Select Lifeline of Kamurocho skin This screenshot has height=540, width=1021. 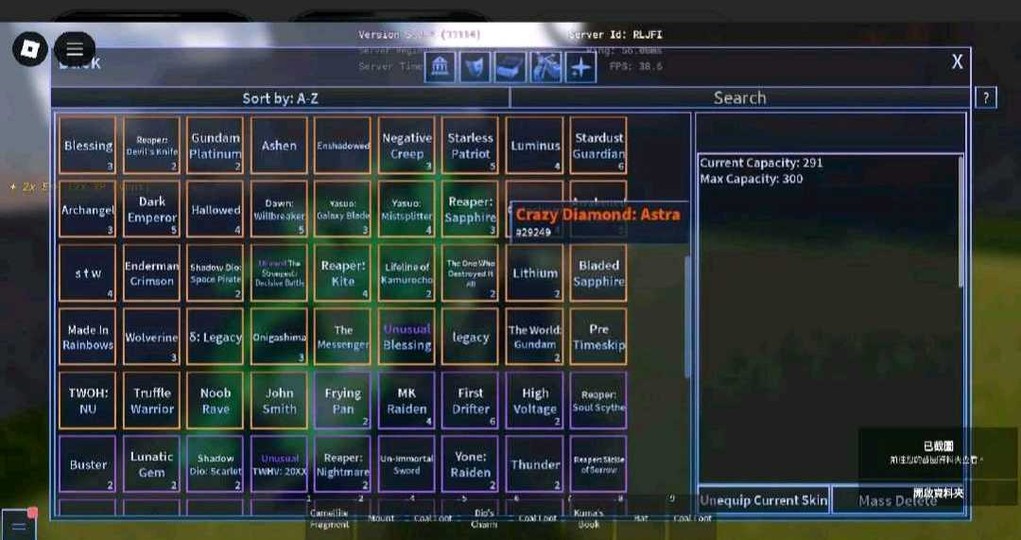tap(406, 273)
